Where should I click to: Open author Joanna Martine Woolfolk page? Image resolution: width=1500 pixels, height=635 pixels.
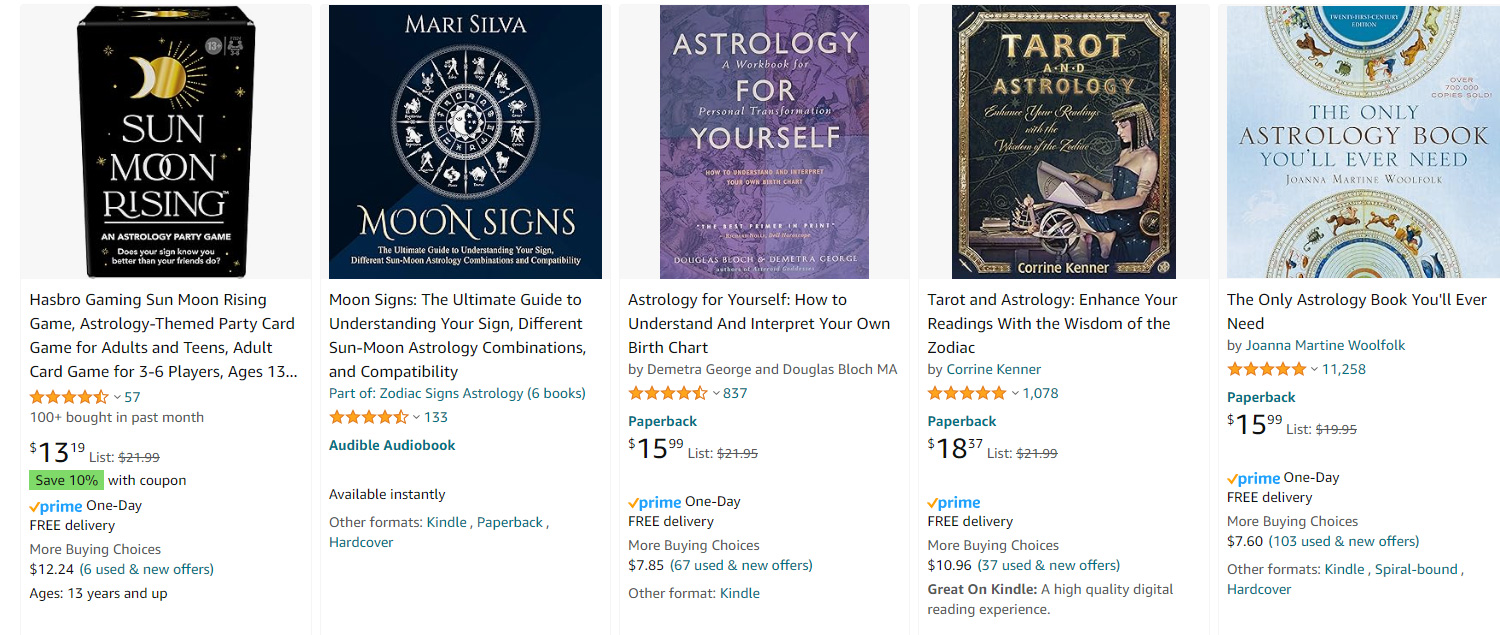[x=1325, y=345]
